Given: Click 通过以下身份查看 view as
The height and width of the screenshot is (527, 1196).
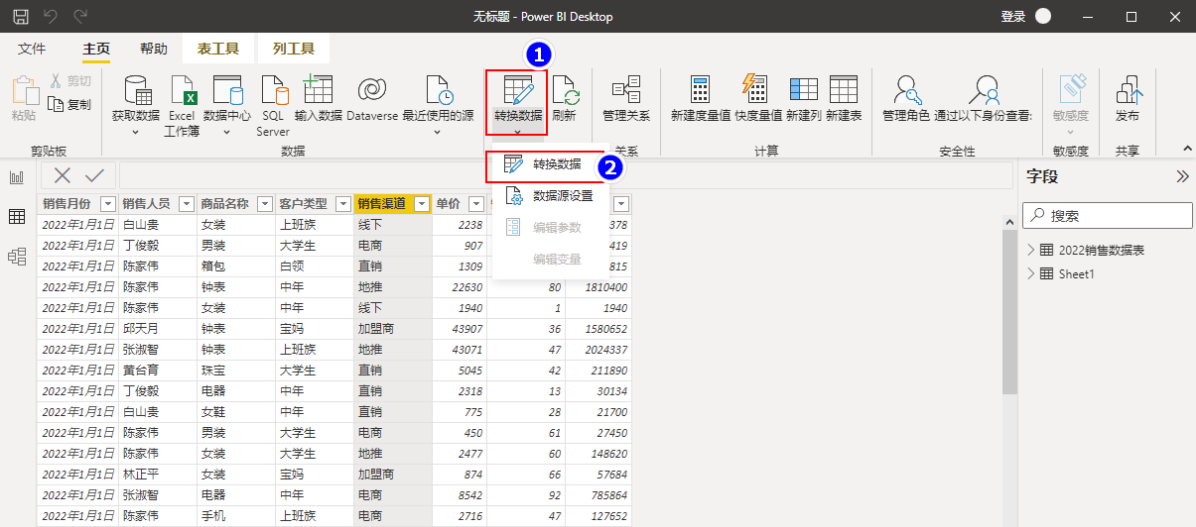Looking at the screenshot, I should click(x=983, y=99).
